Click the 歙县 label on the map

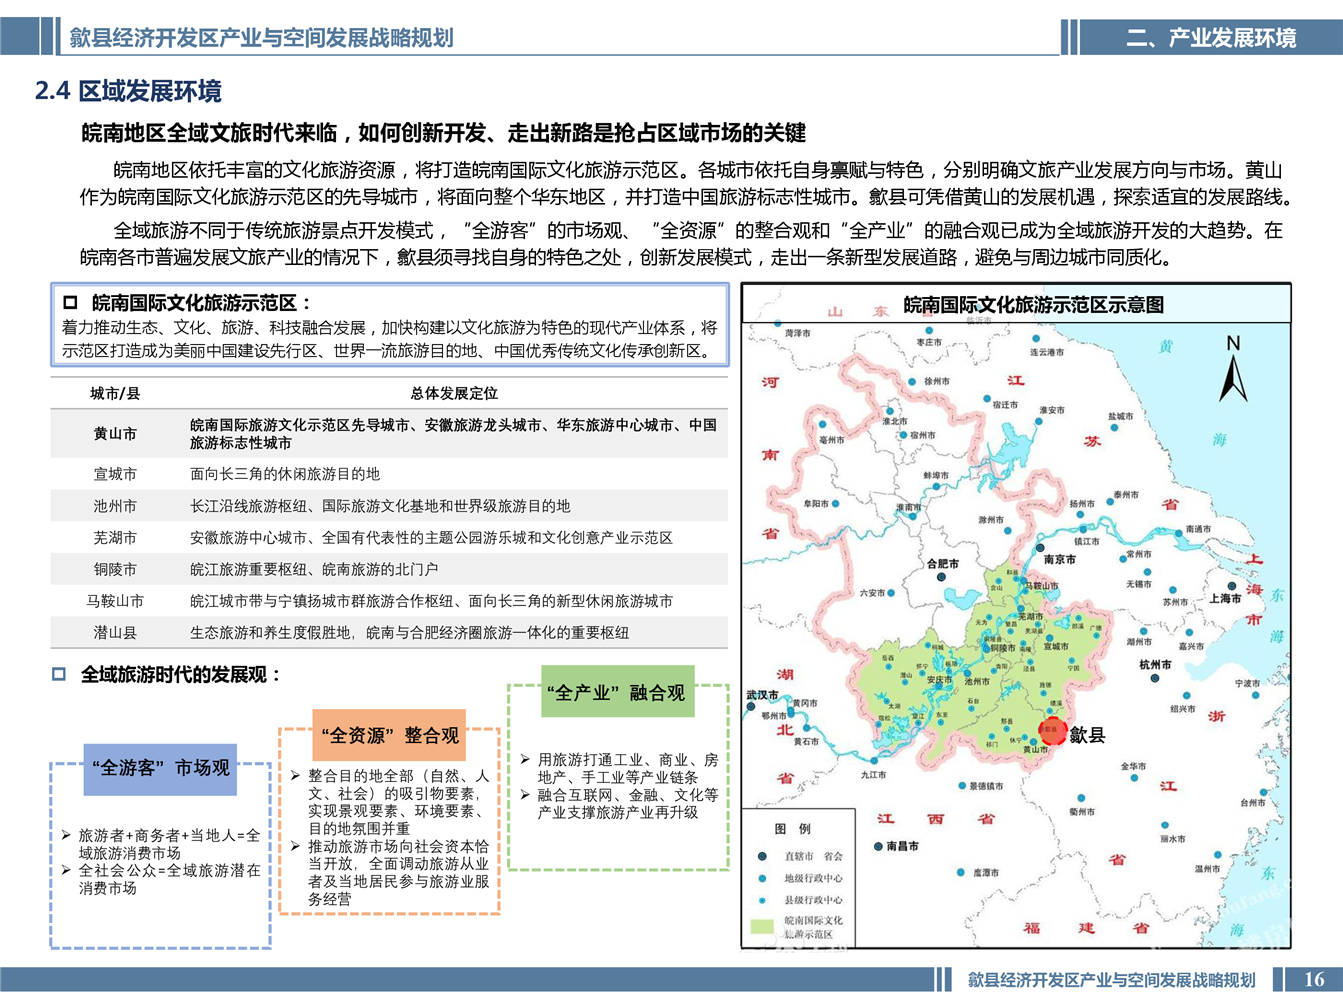tap(1087, 735)
